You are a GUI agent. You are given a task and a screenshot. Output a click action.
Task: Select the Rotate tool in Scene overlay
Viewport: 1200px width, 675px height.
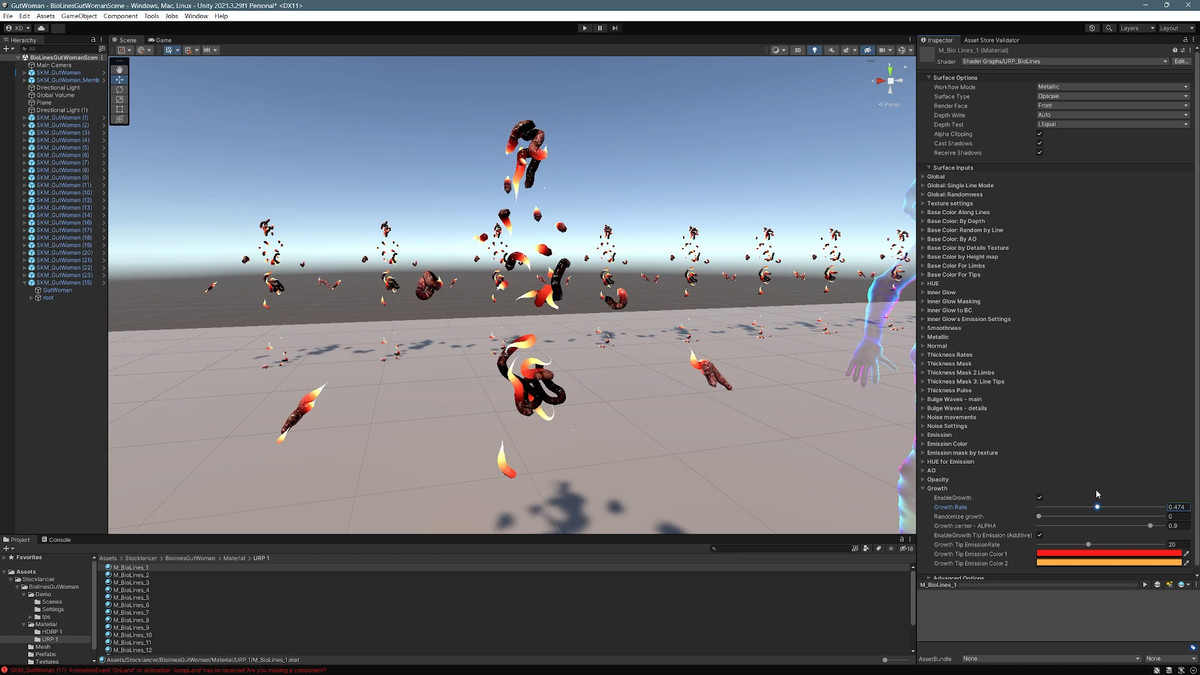coord(120,90)
